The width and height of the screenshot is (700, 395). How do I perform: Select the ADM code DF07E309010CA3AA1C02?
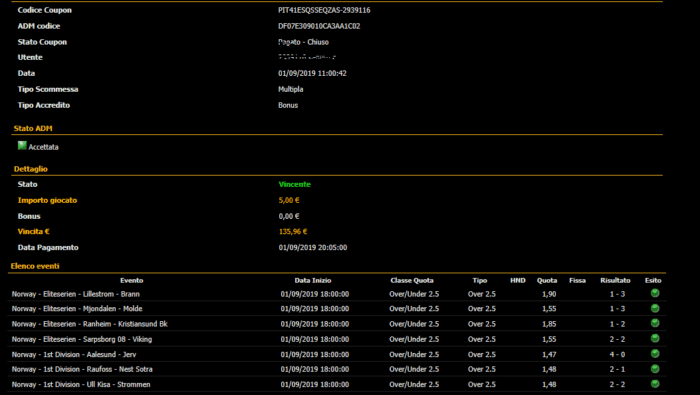click(319, 26)
